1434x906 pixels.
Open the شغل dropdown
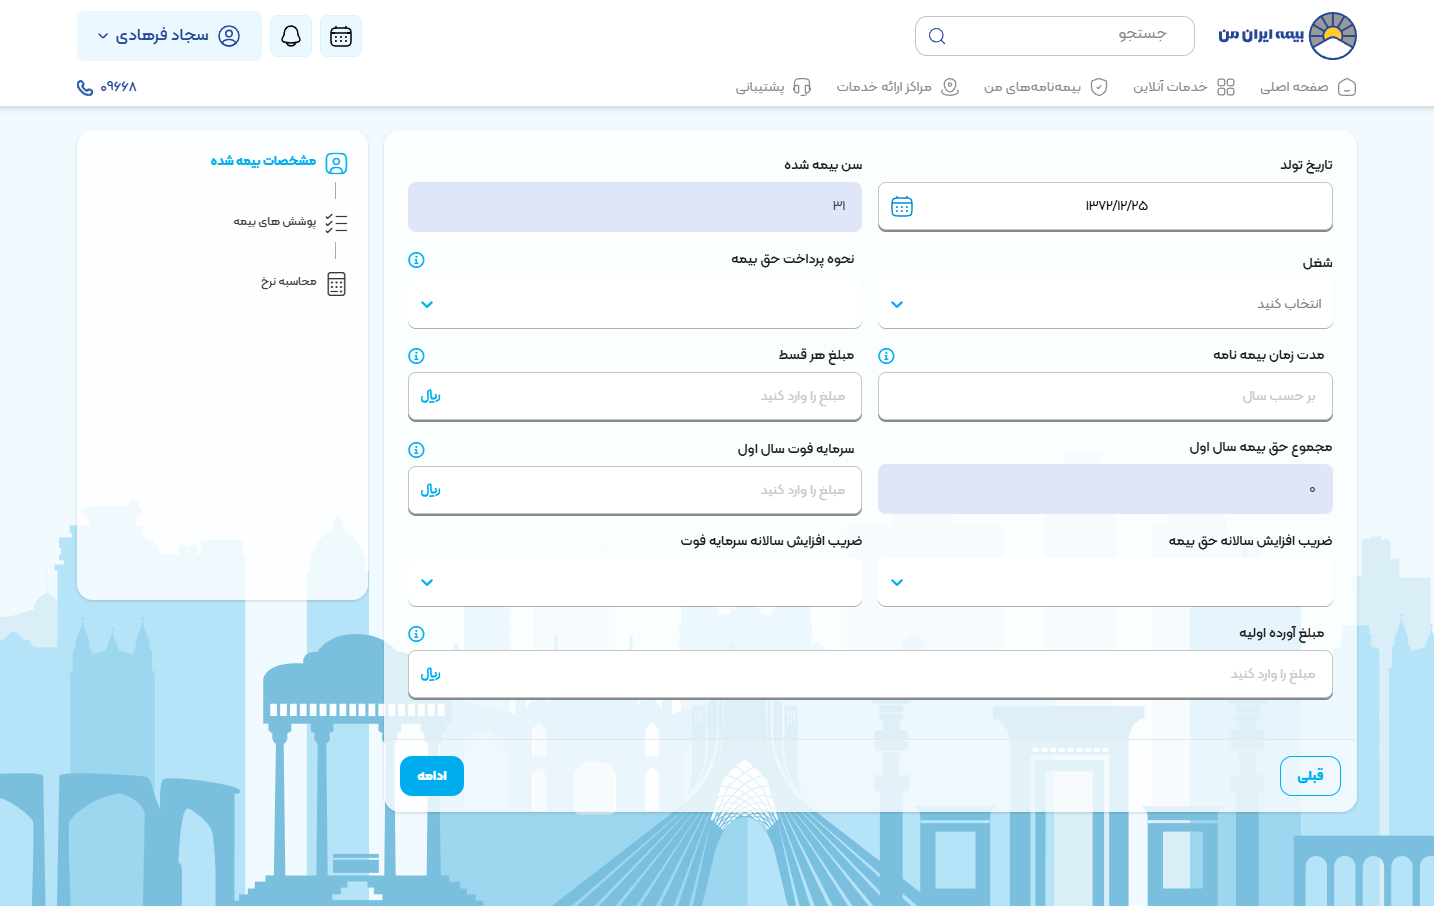pyautogui.click(x=1105, y=304)
